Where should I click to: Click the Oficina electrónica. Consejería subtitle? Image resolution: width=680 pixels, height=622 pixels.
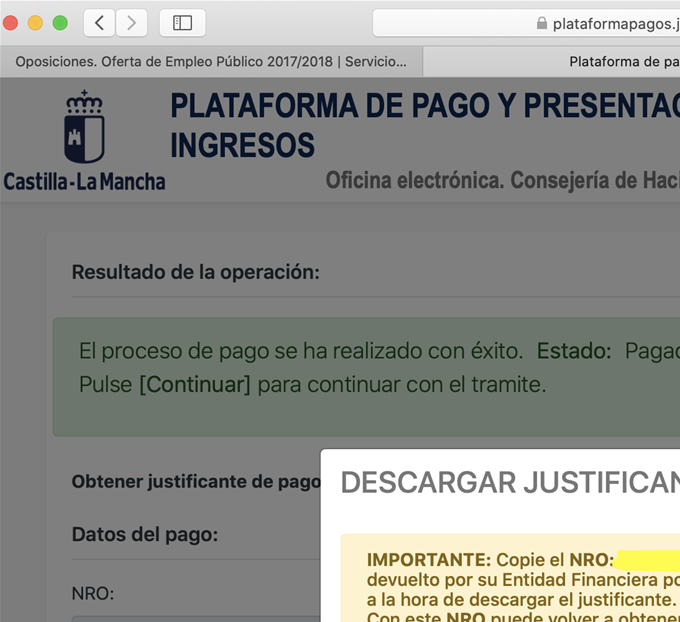click(503, 180)
